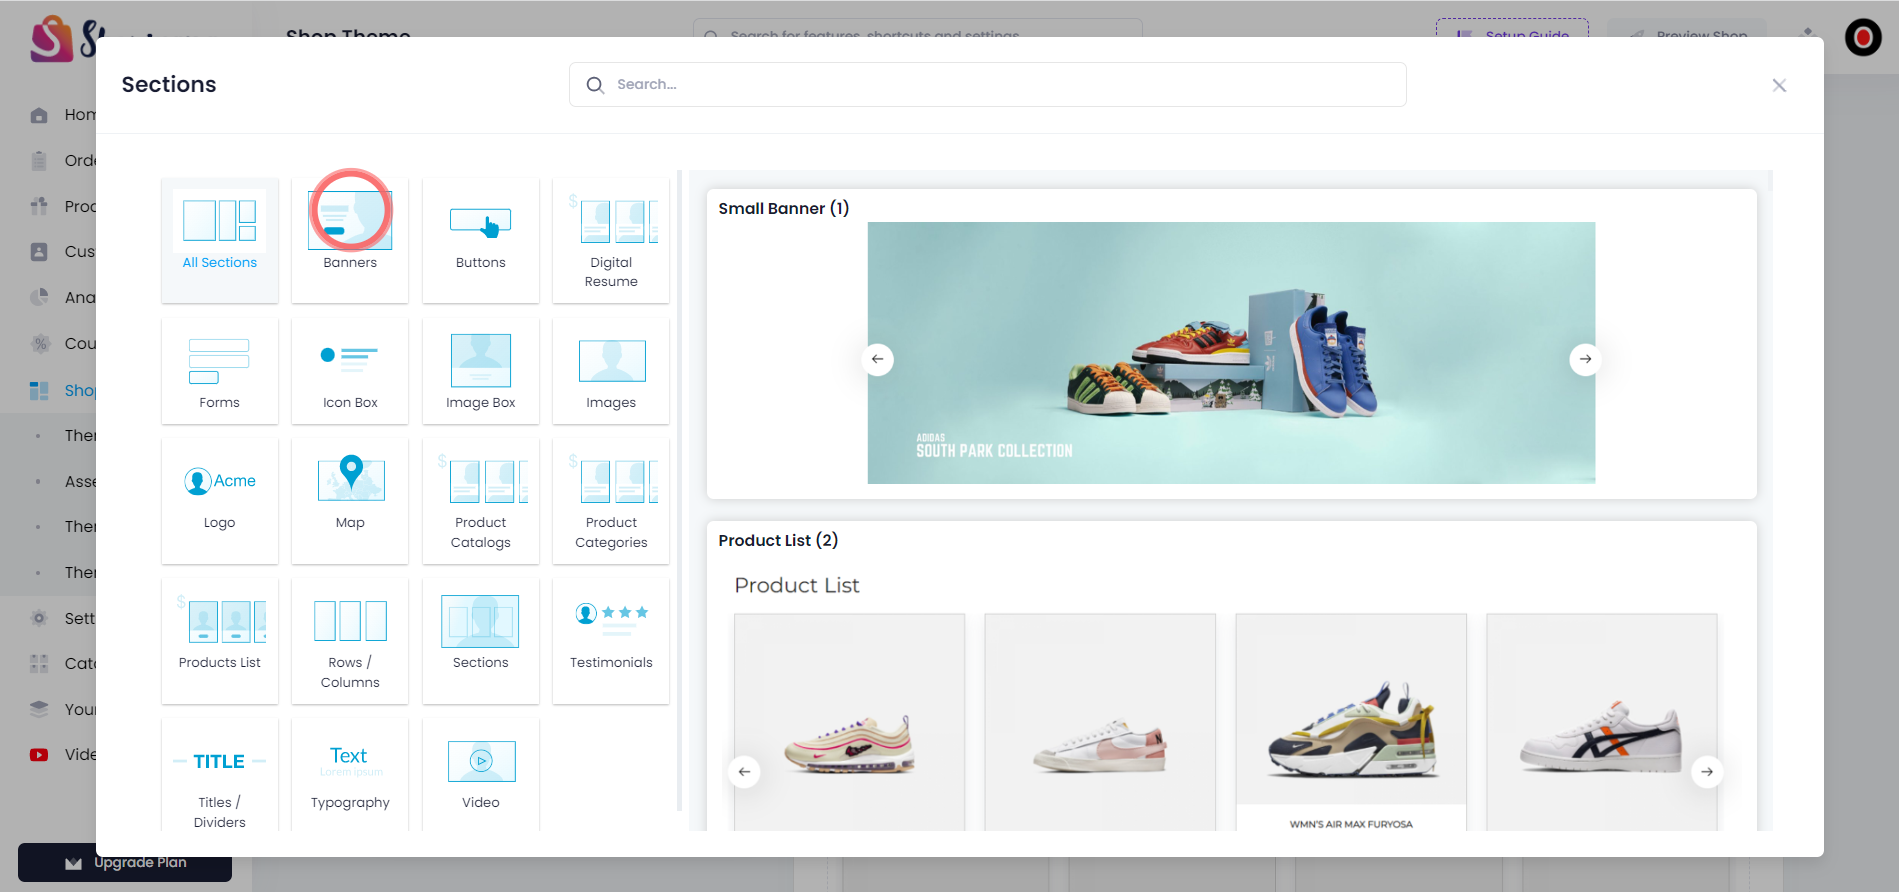This screenshot has width=1899, height=892.
Task: Select the Product Catalogs category
Action: [481, 502]
